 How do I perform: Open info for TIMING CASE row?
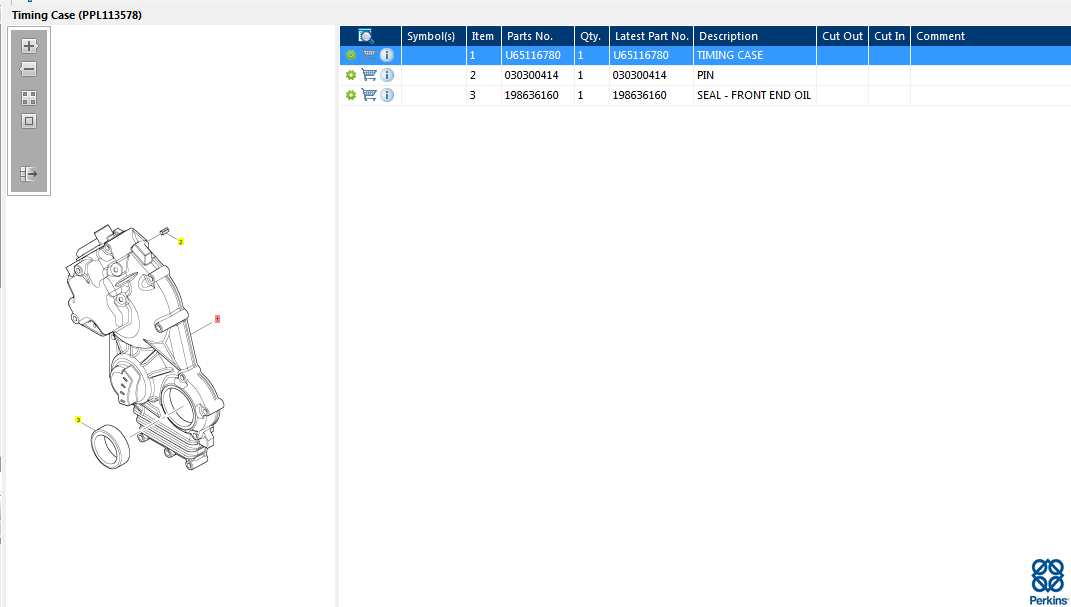click(387, 55)
